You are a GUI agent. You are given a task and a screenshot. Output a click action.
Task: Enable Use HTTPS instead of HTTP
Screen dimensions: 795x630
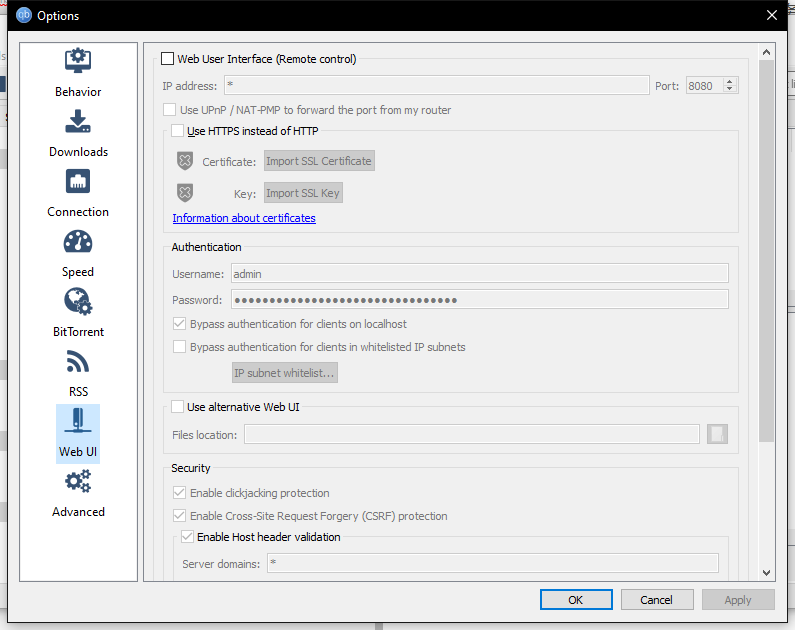pyautogui.click(x=177, y=131)
